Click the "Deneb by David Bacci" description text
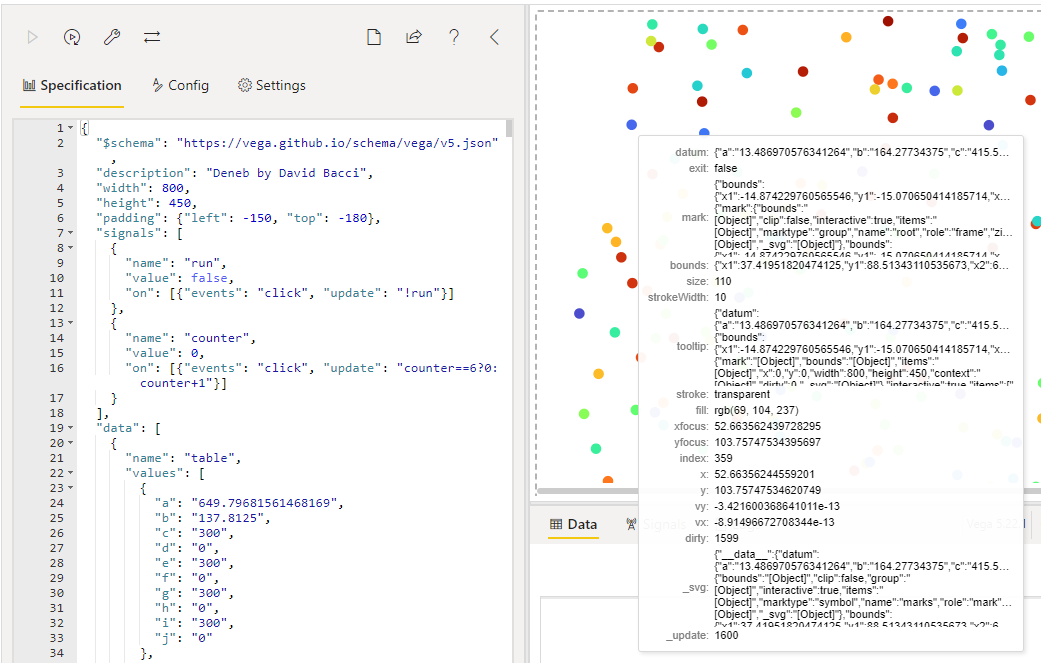The width and height of the screenshot is (1041, 663). coord(286,173)
